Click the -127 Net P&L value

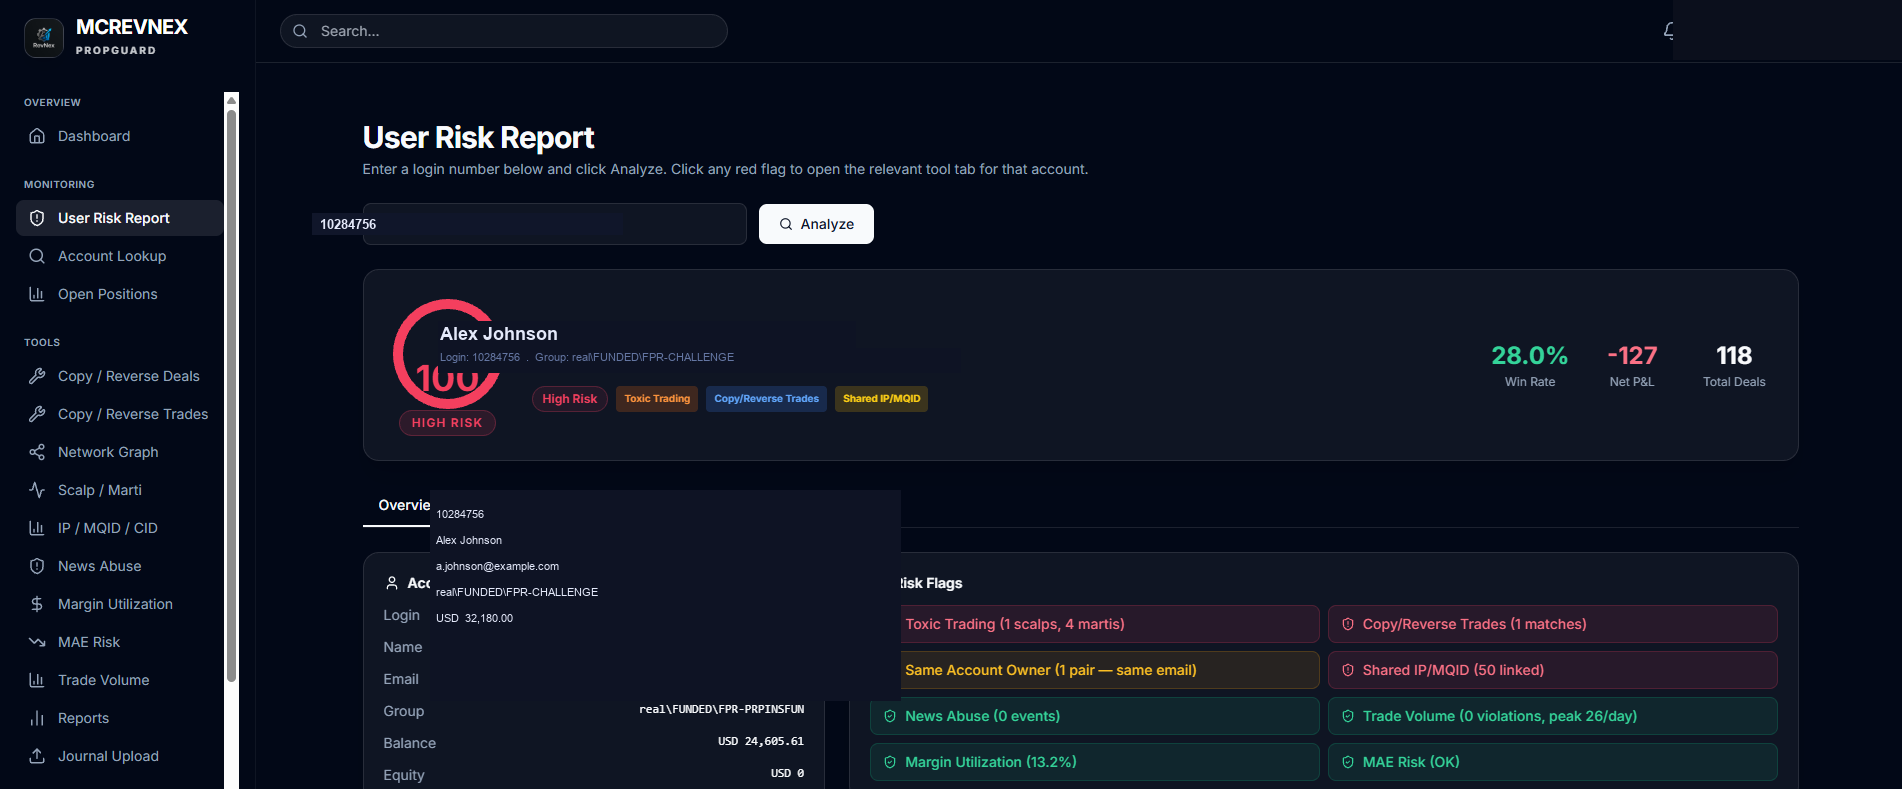point(1632,356)
